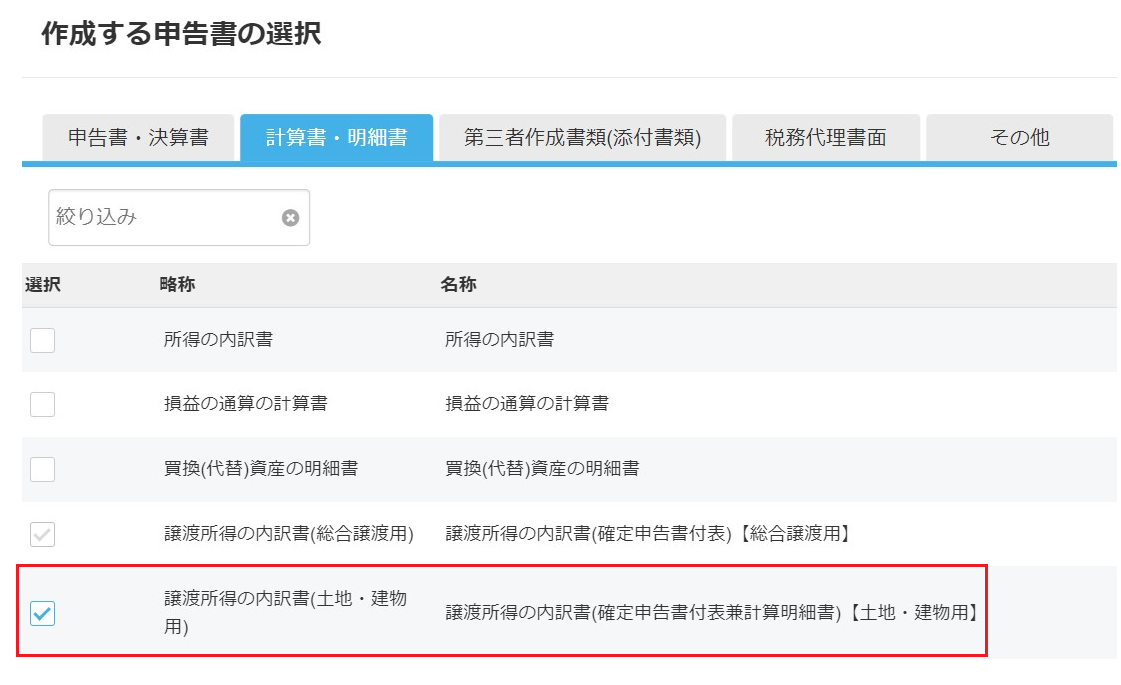Open the 第三者作成書類(添付書類) tab
Viewport: 1121px width, 685px height.
point(582,138)
